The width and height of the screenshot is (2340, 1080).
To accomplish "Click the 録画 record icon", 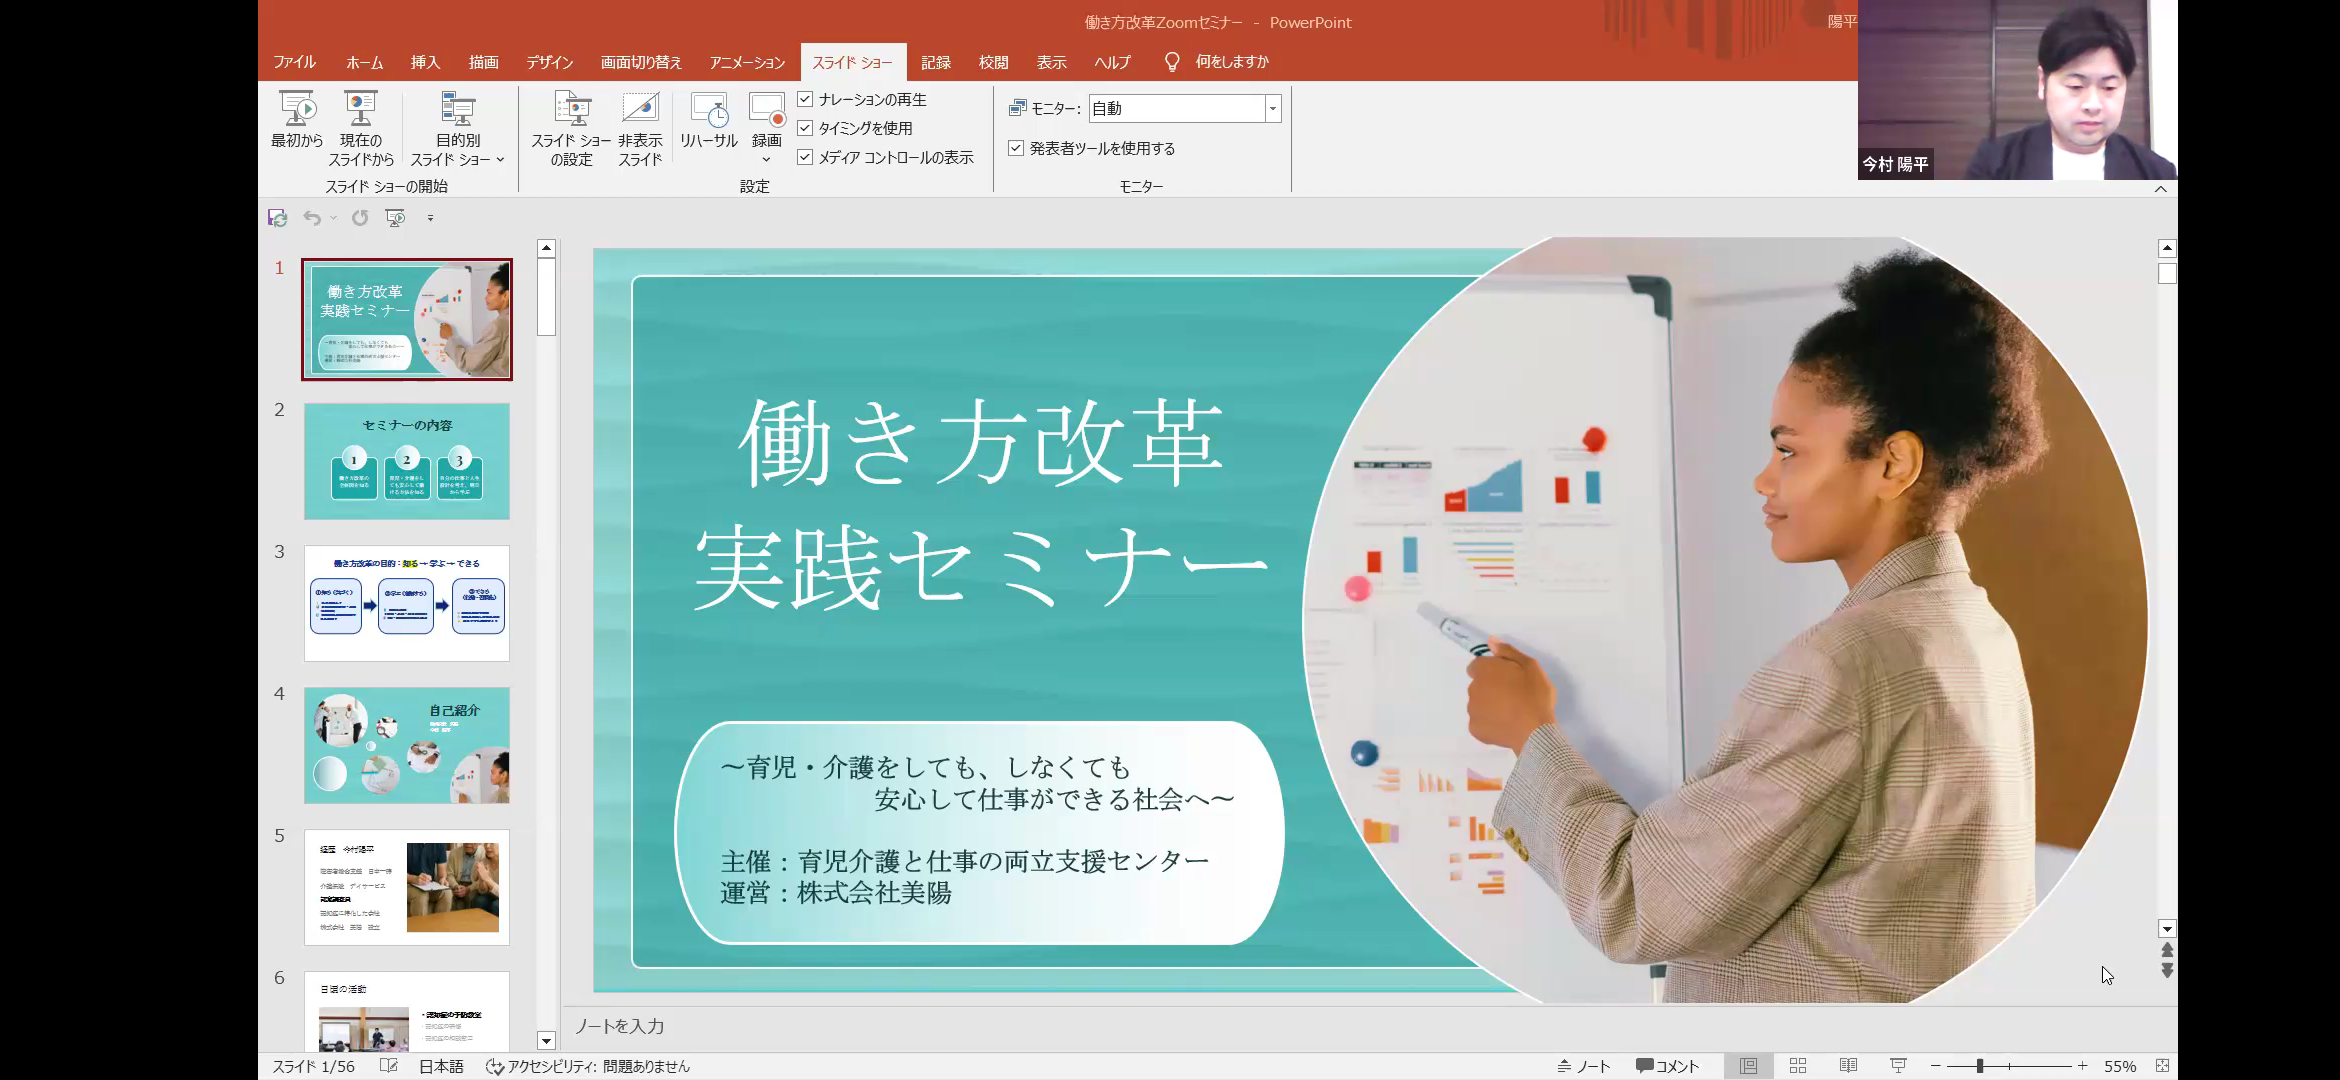I will pyautogui.click(x=766, y=108).
